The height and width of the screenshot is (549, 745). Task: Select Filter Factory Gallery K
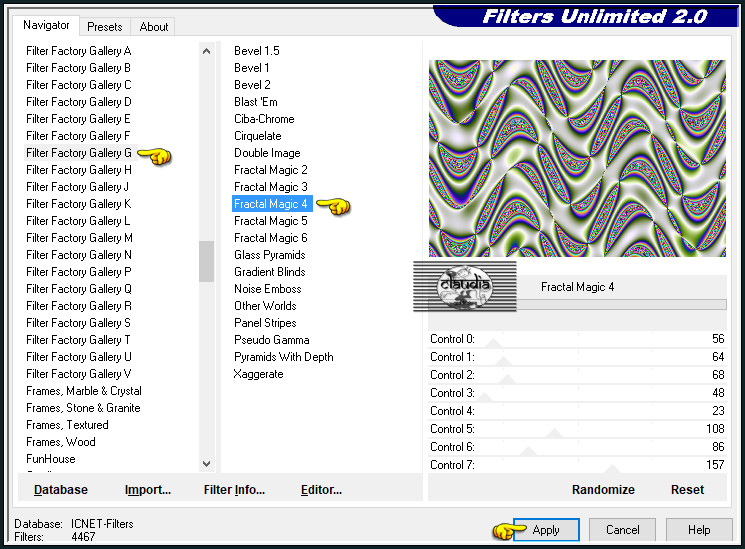(78, 204)
